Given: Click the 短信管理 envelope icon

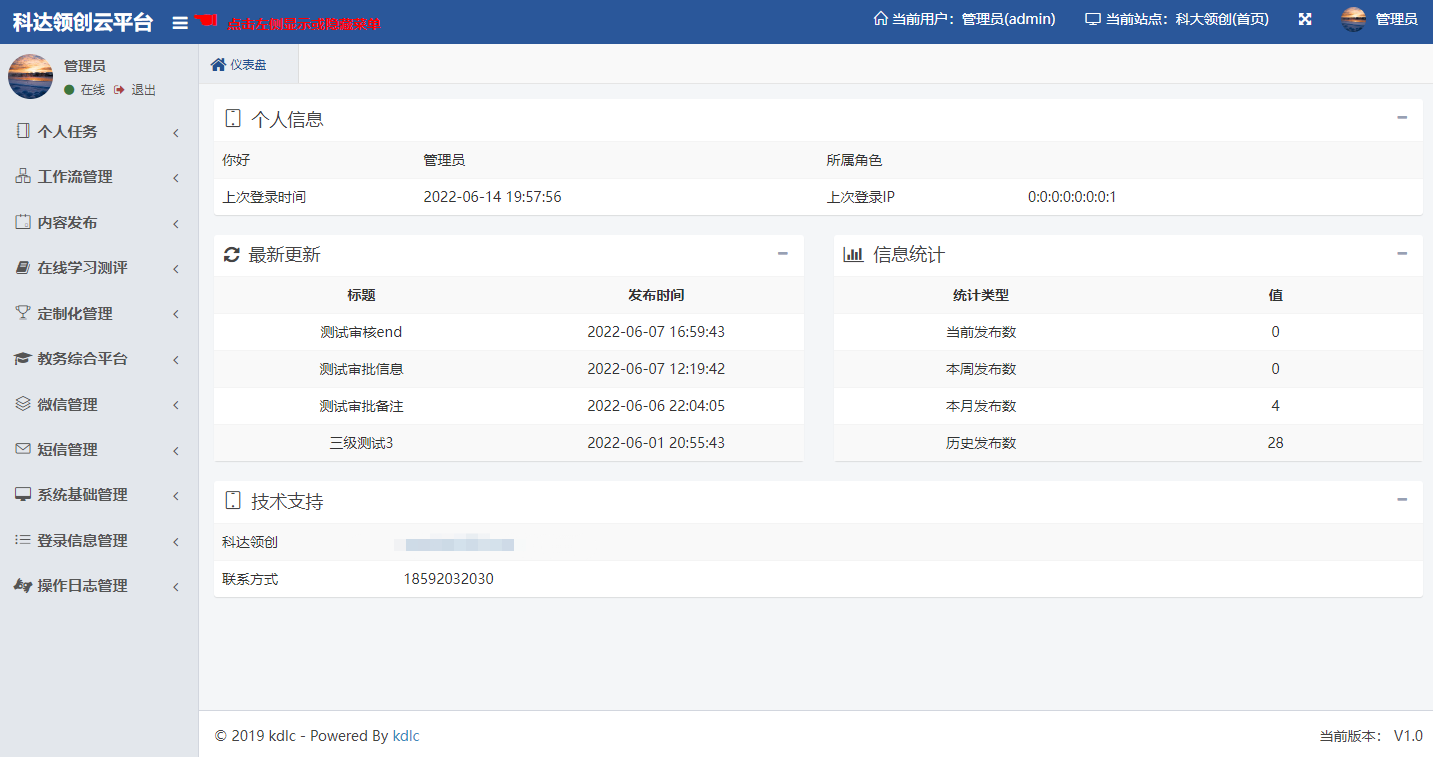Looking at the screenshot, I should tap(23, 449).
